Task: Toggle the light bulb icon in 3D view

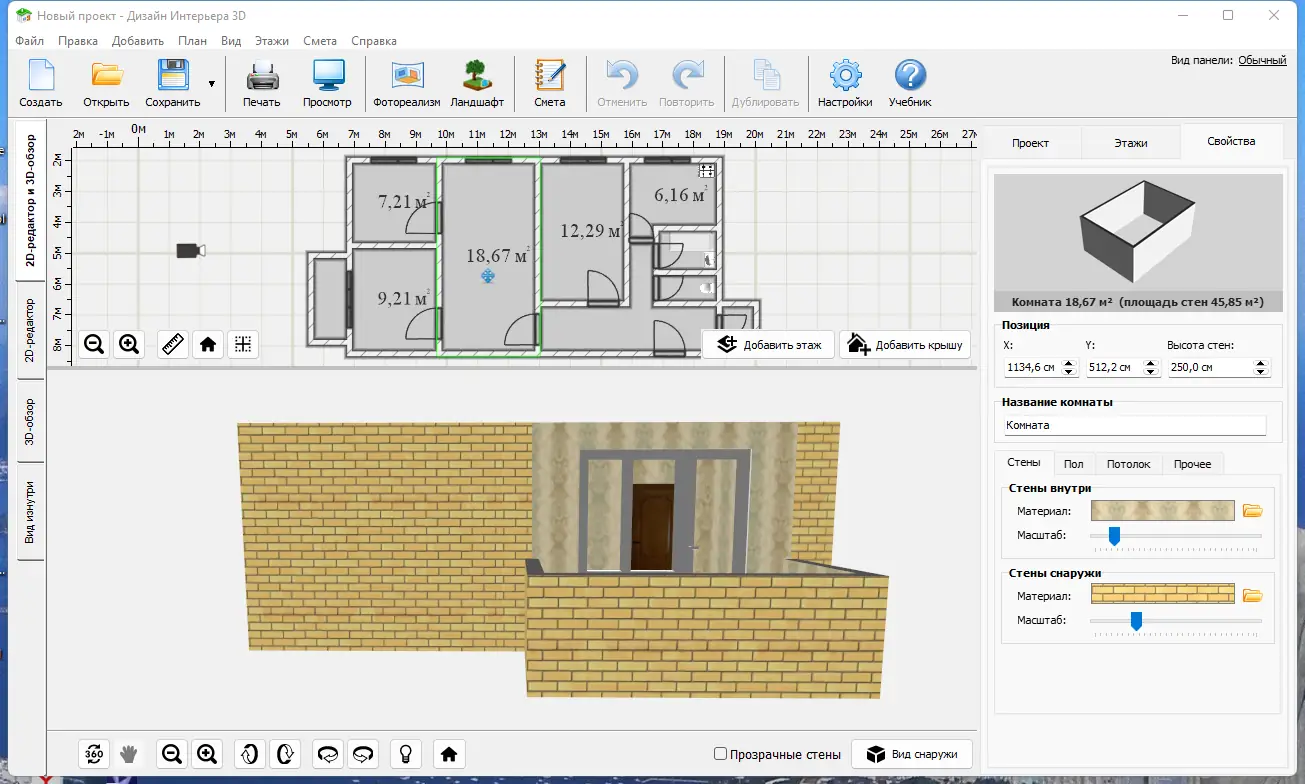Action: pyautogui.click(x=406, y=753)
